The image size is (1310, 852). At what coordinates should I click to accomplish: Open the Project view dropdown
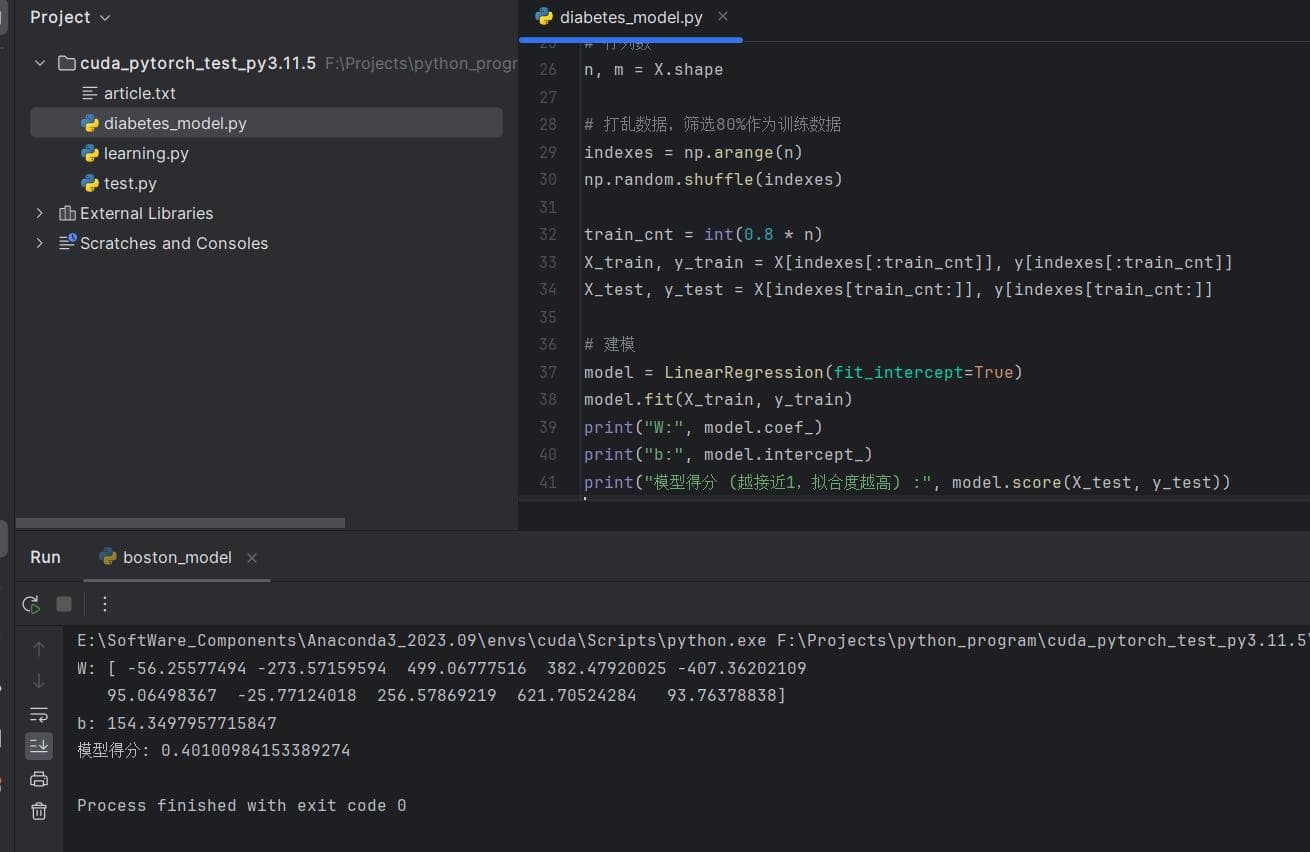click(x=70, y=17)
